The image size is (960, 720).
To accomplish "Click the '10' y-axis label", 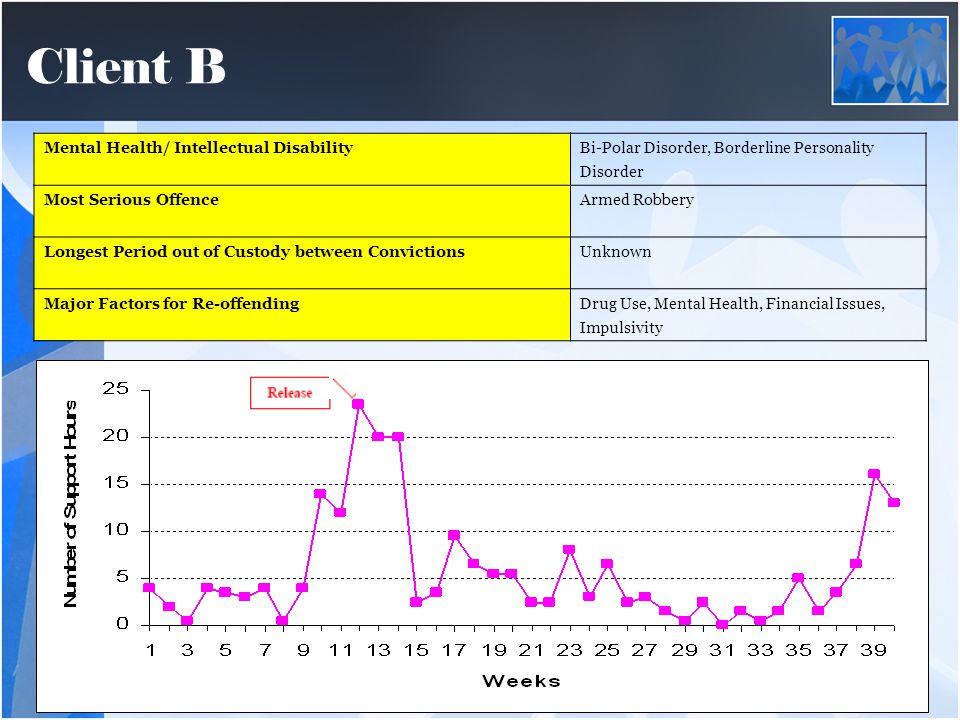I will click(116, 530).
